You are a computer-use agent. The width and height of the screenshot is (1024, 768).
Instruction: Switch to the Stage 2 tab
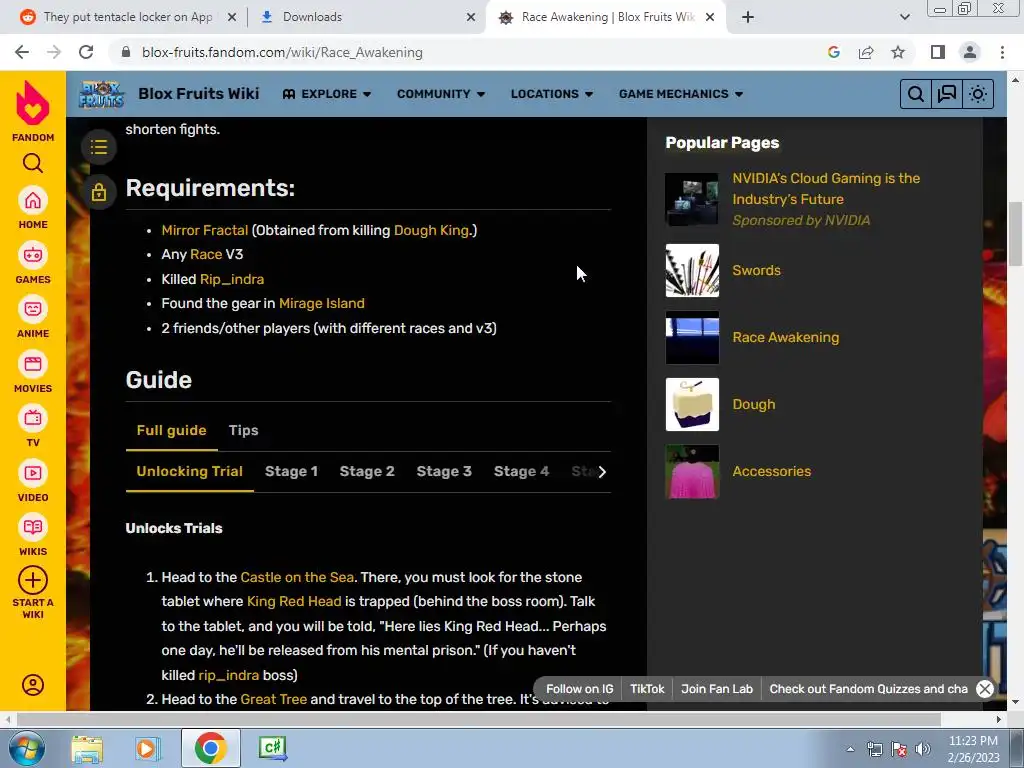click(x=367, y=472)
